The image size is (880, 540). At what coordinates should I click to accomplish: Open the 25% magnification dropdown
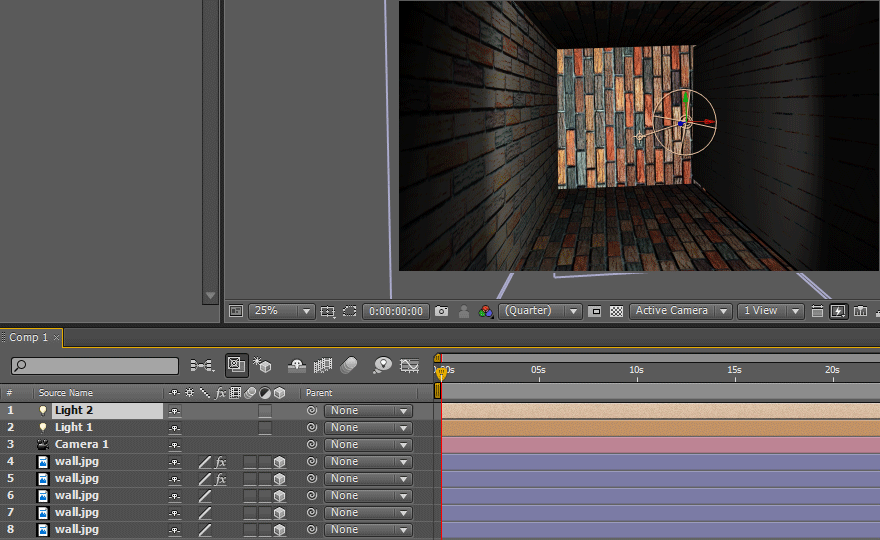(x=281, y=311)
